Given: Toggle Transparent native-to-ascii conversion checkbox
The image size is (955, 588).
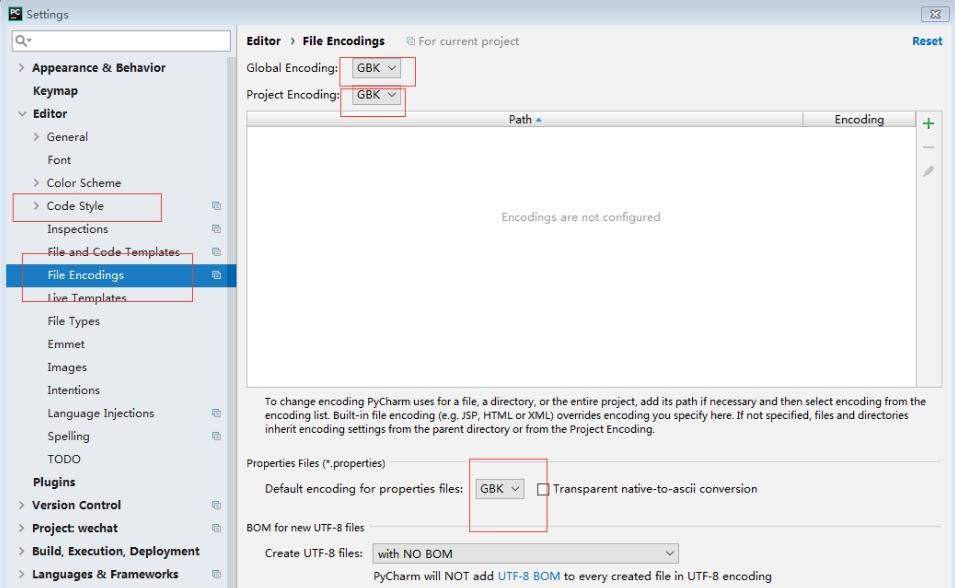Looking at the screenshot, I should 543,489.
